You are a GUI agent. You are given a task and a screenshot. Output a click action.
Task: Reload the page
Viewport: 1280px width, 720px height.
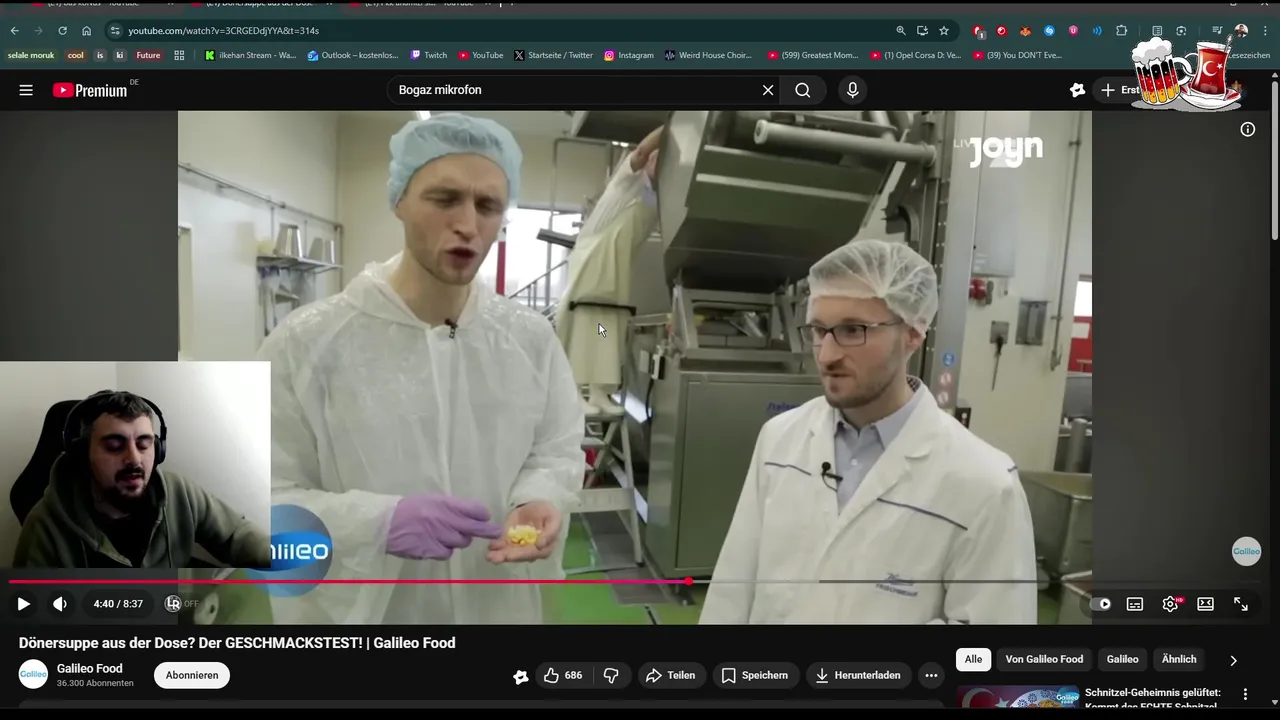pyautogui.click(x=62, y=31)
